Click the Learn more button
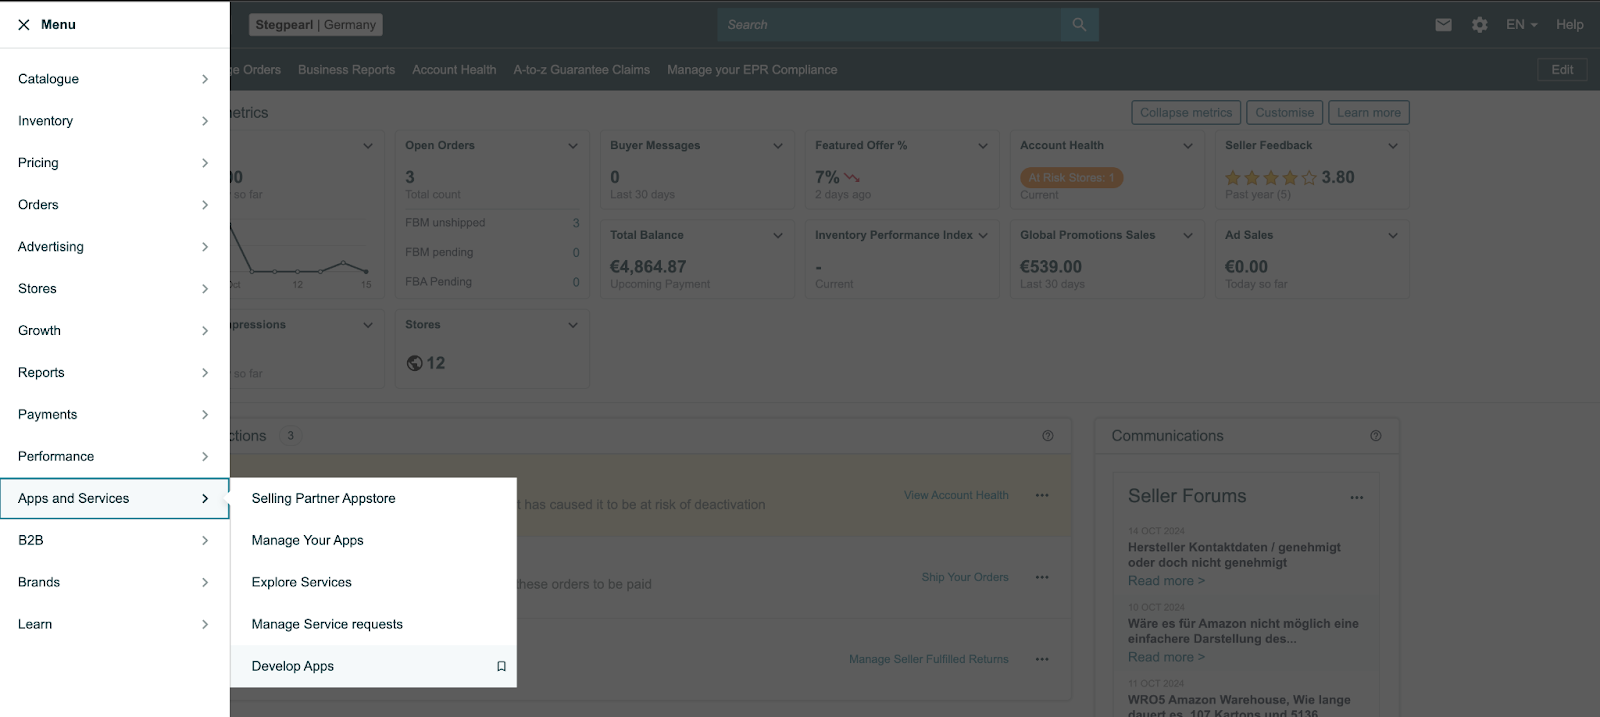1600x717 pixels. (1369, 113)
